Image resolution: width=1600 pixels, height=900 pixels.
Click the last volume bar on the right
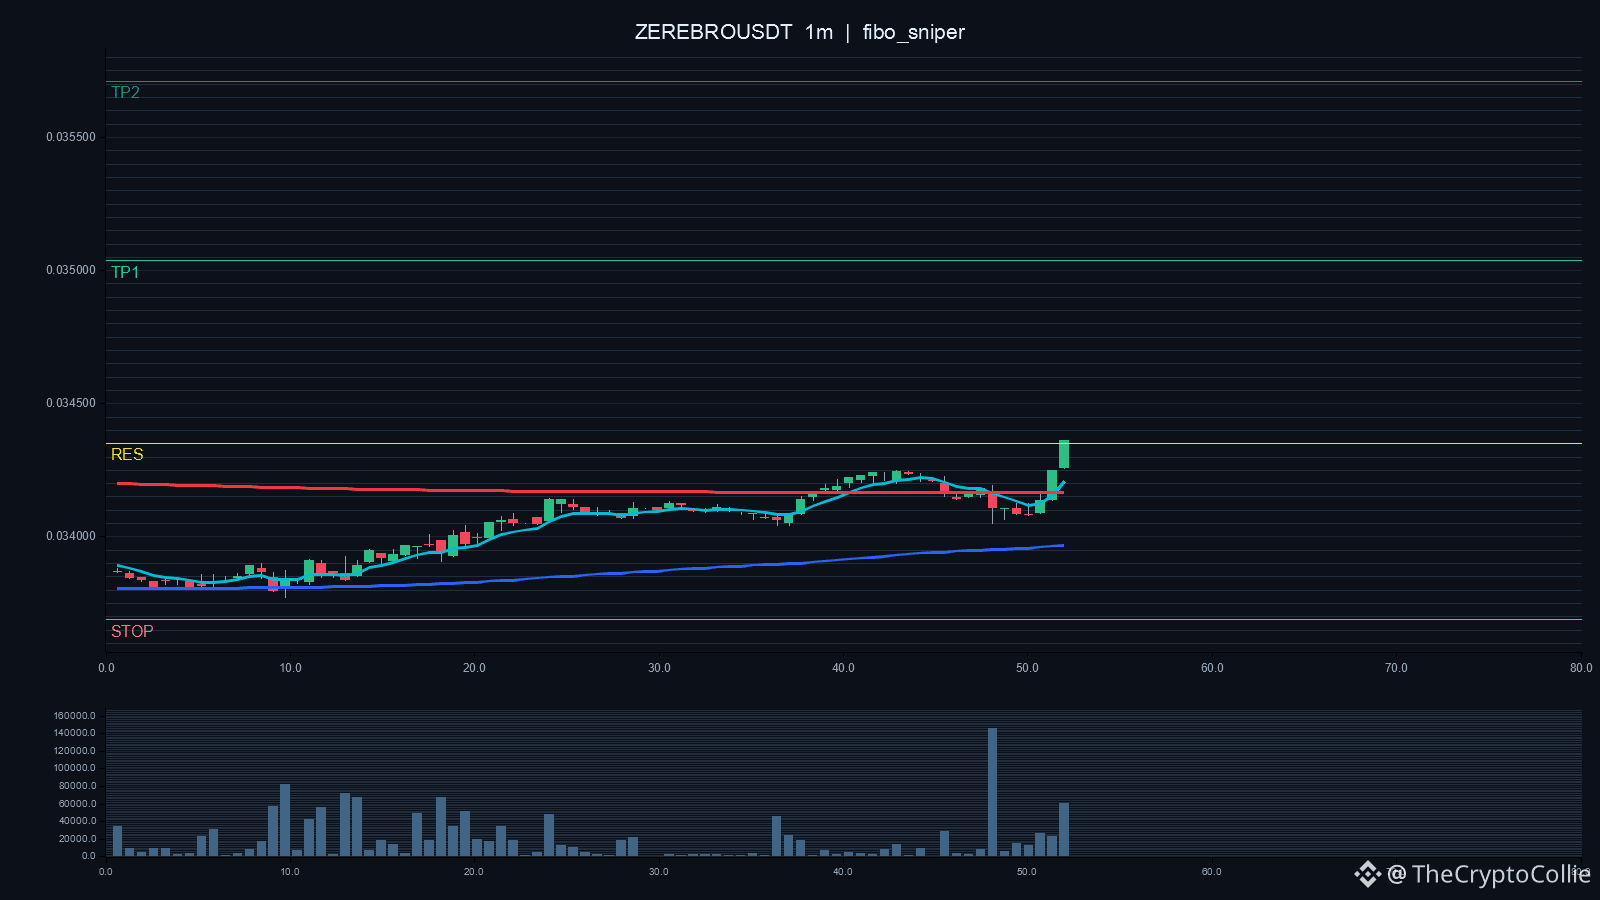point(1064,830)
